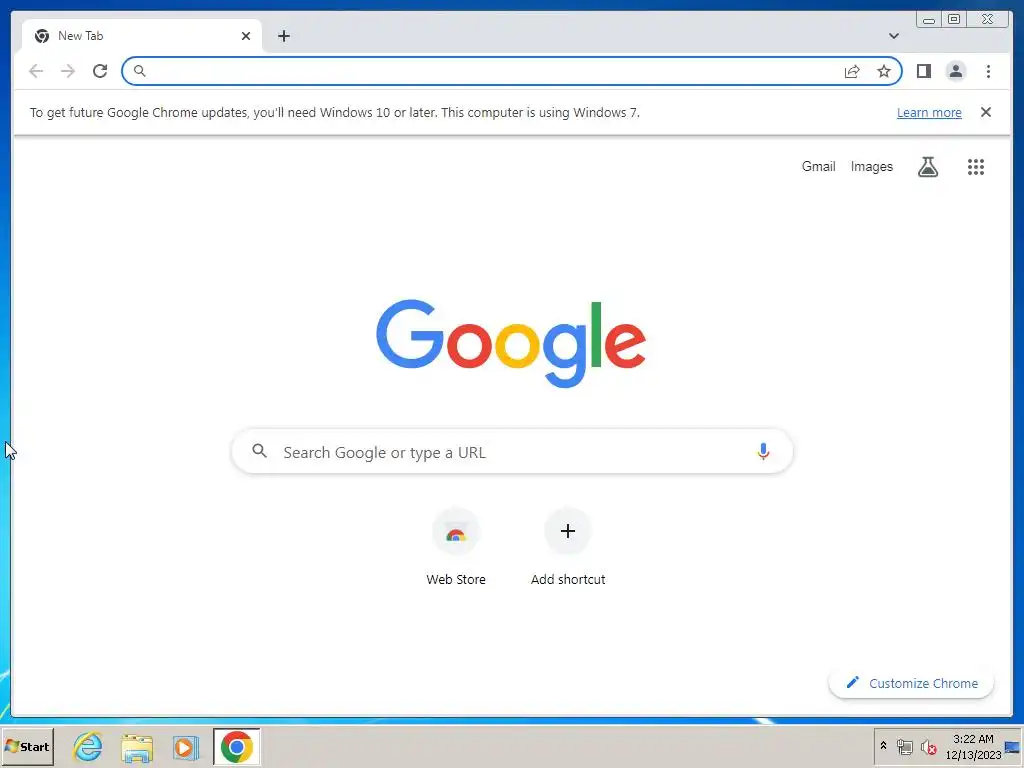1024x768 pixels.
Task: Expand the tab search chevron
Action: coord(893,36)
